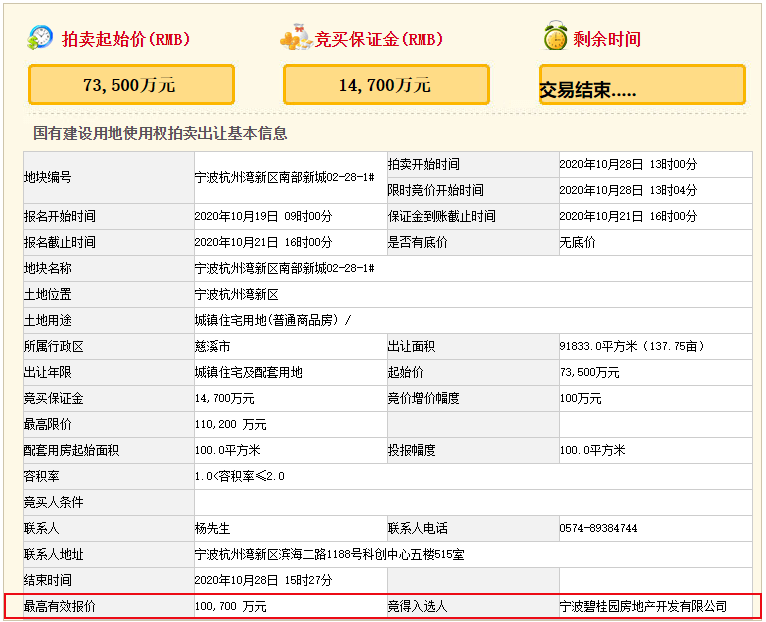Click the coins icon beside 竞买保证金
The height and width of the screenshot is (622, 766).
coord(296,37)
